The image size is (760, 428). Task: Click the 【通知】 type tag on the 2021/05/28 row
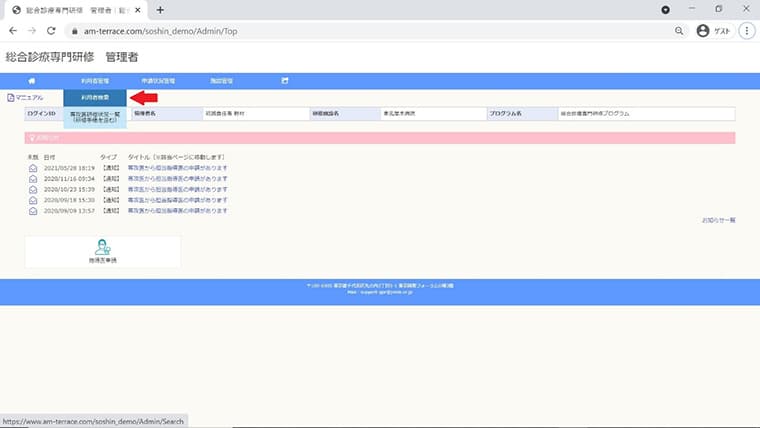click(111, 168)
